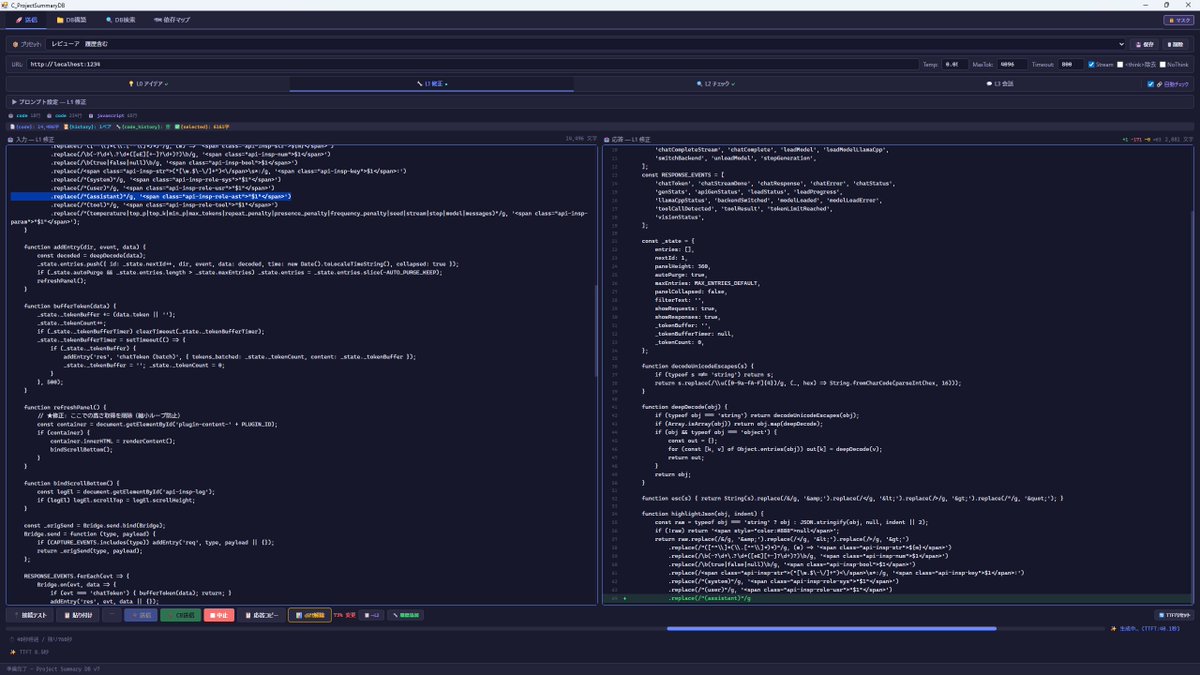Click the blue 送信 send button
The height and width of the screenshot is (675, 1200).
pyautogui.click(x=140, y=615)
